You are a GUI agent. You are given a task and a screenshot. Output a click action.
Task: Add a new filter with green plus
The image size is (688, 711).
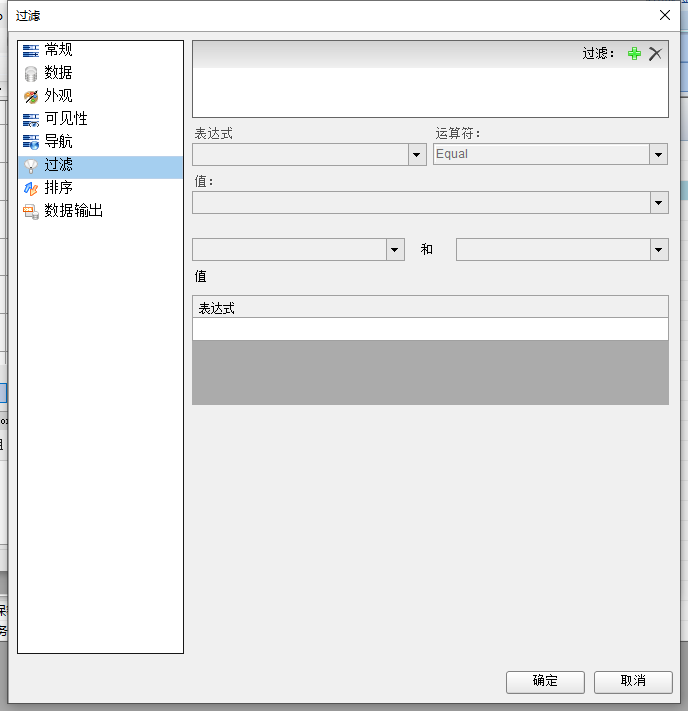[x=634, y=54]
